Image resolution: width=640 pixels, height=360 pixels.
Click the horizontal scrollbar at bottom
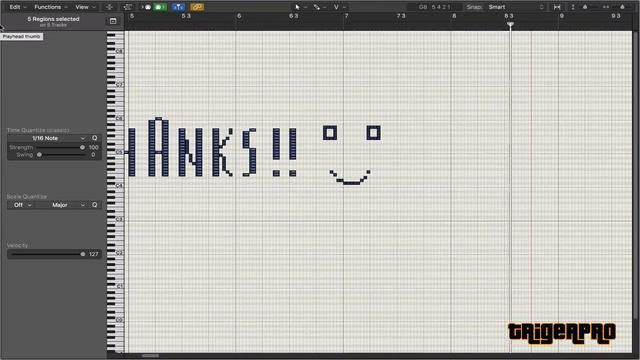150,356
